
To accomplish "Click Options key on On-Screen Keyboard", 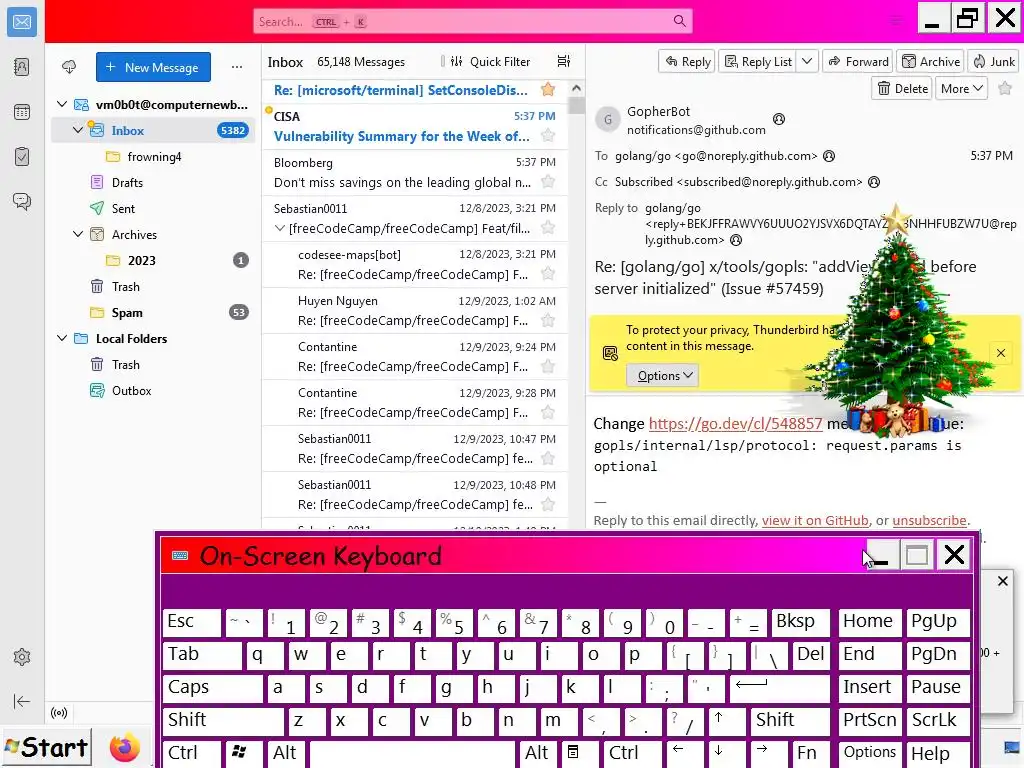I will point(870,753).
